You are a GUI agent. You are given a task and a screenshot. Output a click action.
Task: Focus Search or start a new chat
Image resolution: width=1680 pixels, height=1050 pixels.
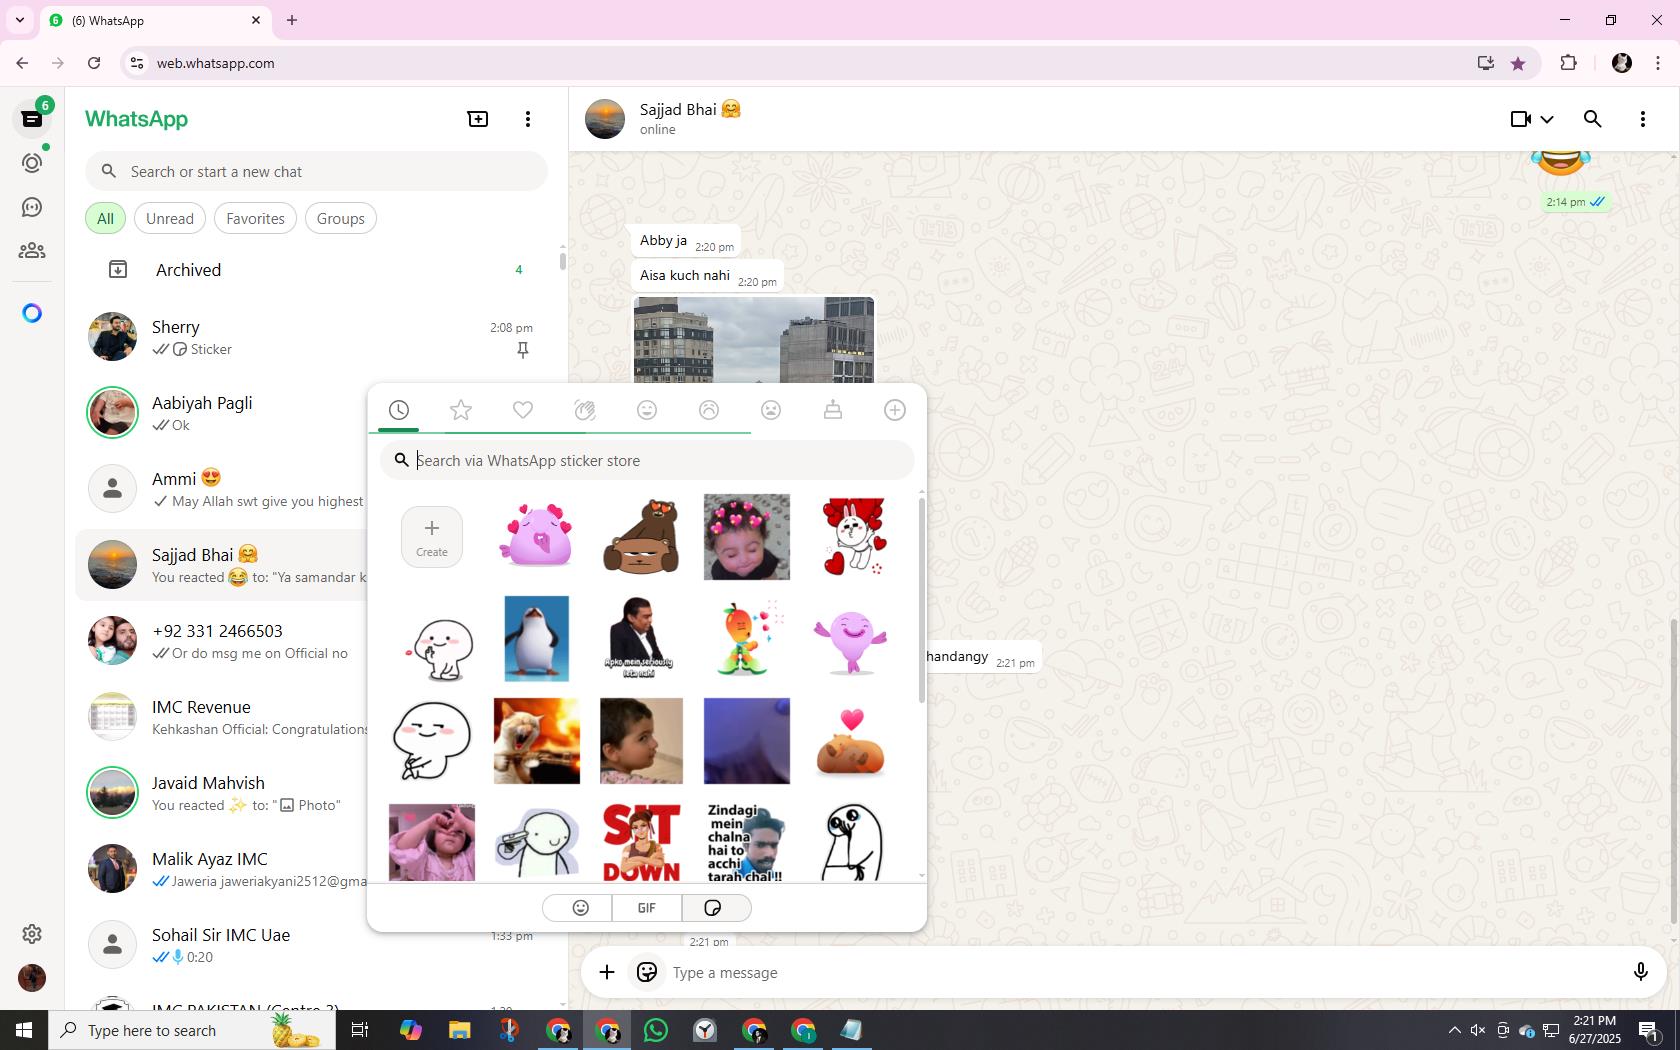click(316, 172)
